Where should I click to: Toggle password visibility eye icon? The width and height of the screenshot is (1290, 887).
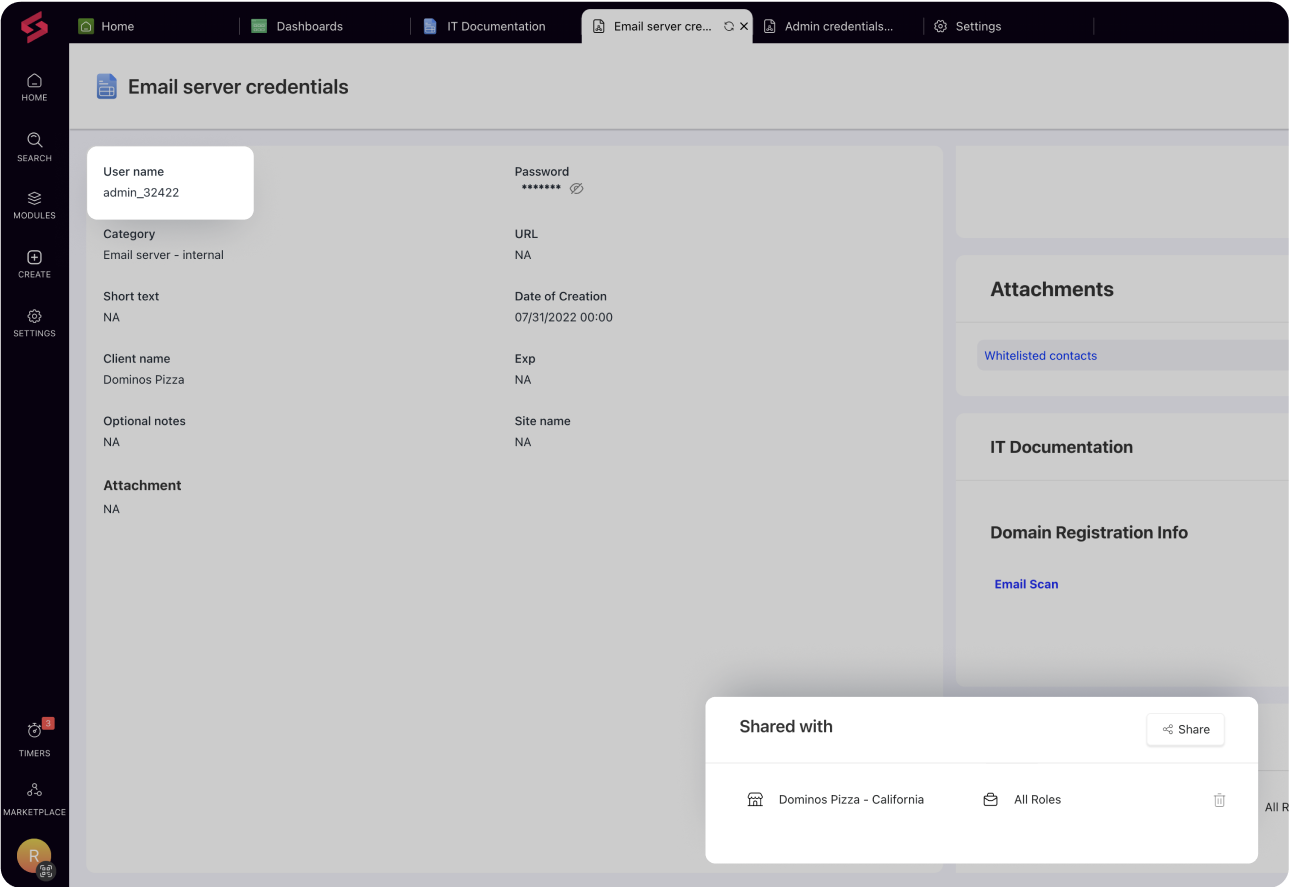coord(576,188)
